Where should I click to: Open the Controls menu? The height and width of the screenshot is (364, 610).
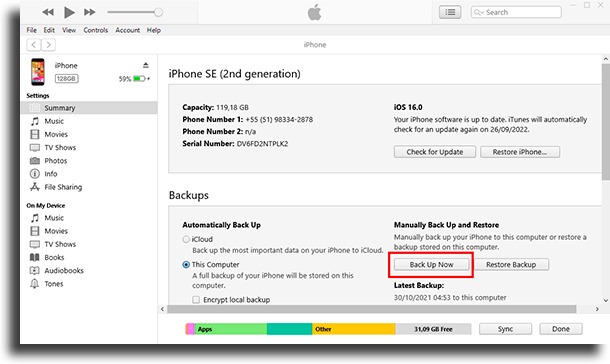click(x=96, y=30)
